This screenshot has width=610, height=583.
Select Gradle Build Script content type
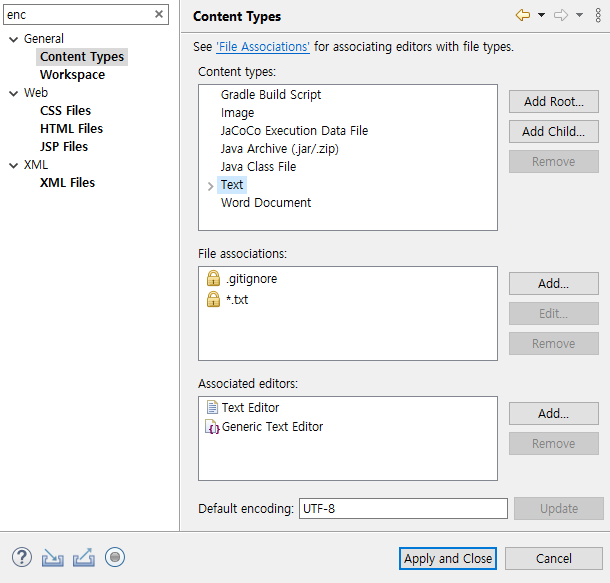click(271, 95)
